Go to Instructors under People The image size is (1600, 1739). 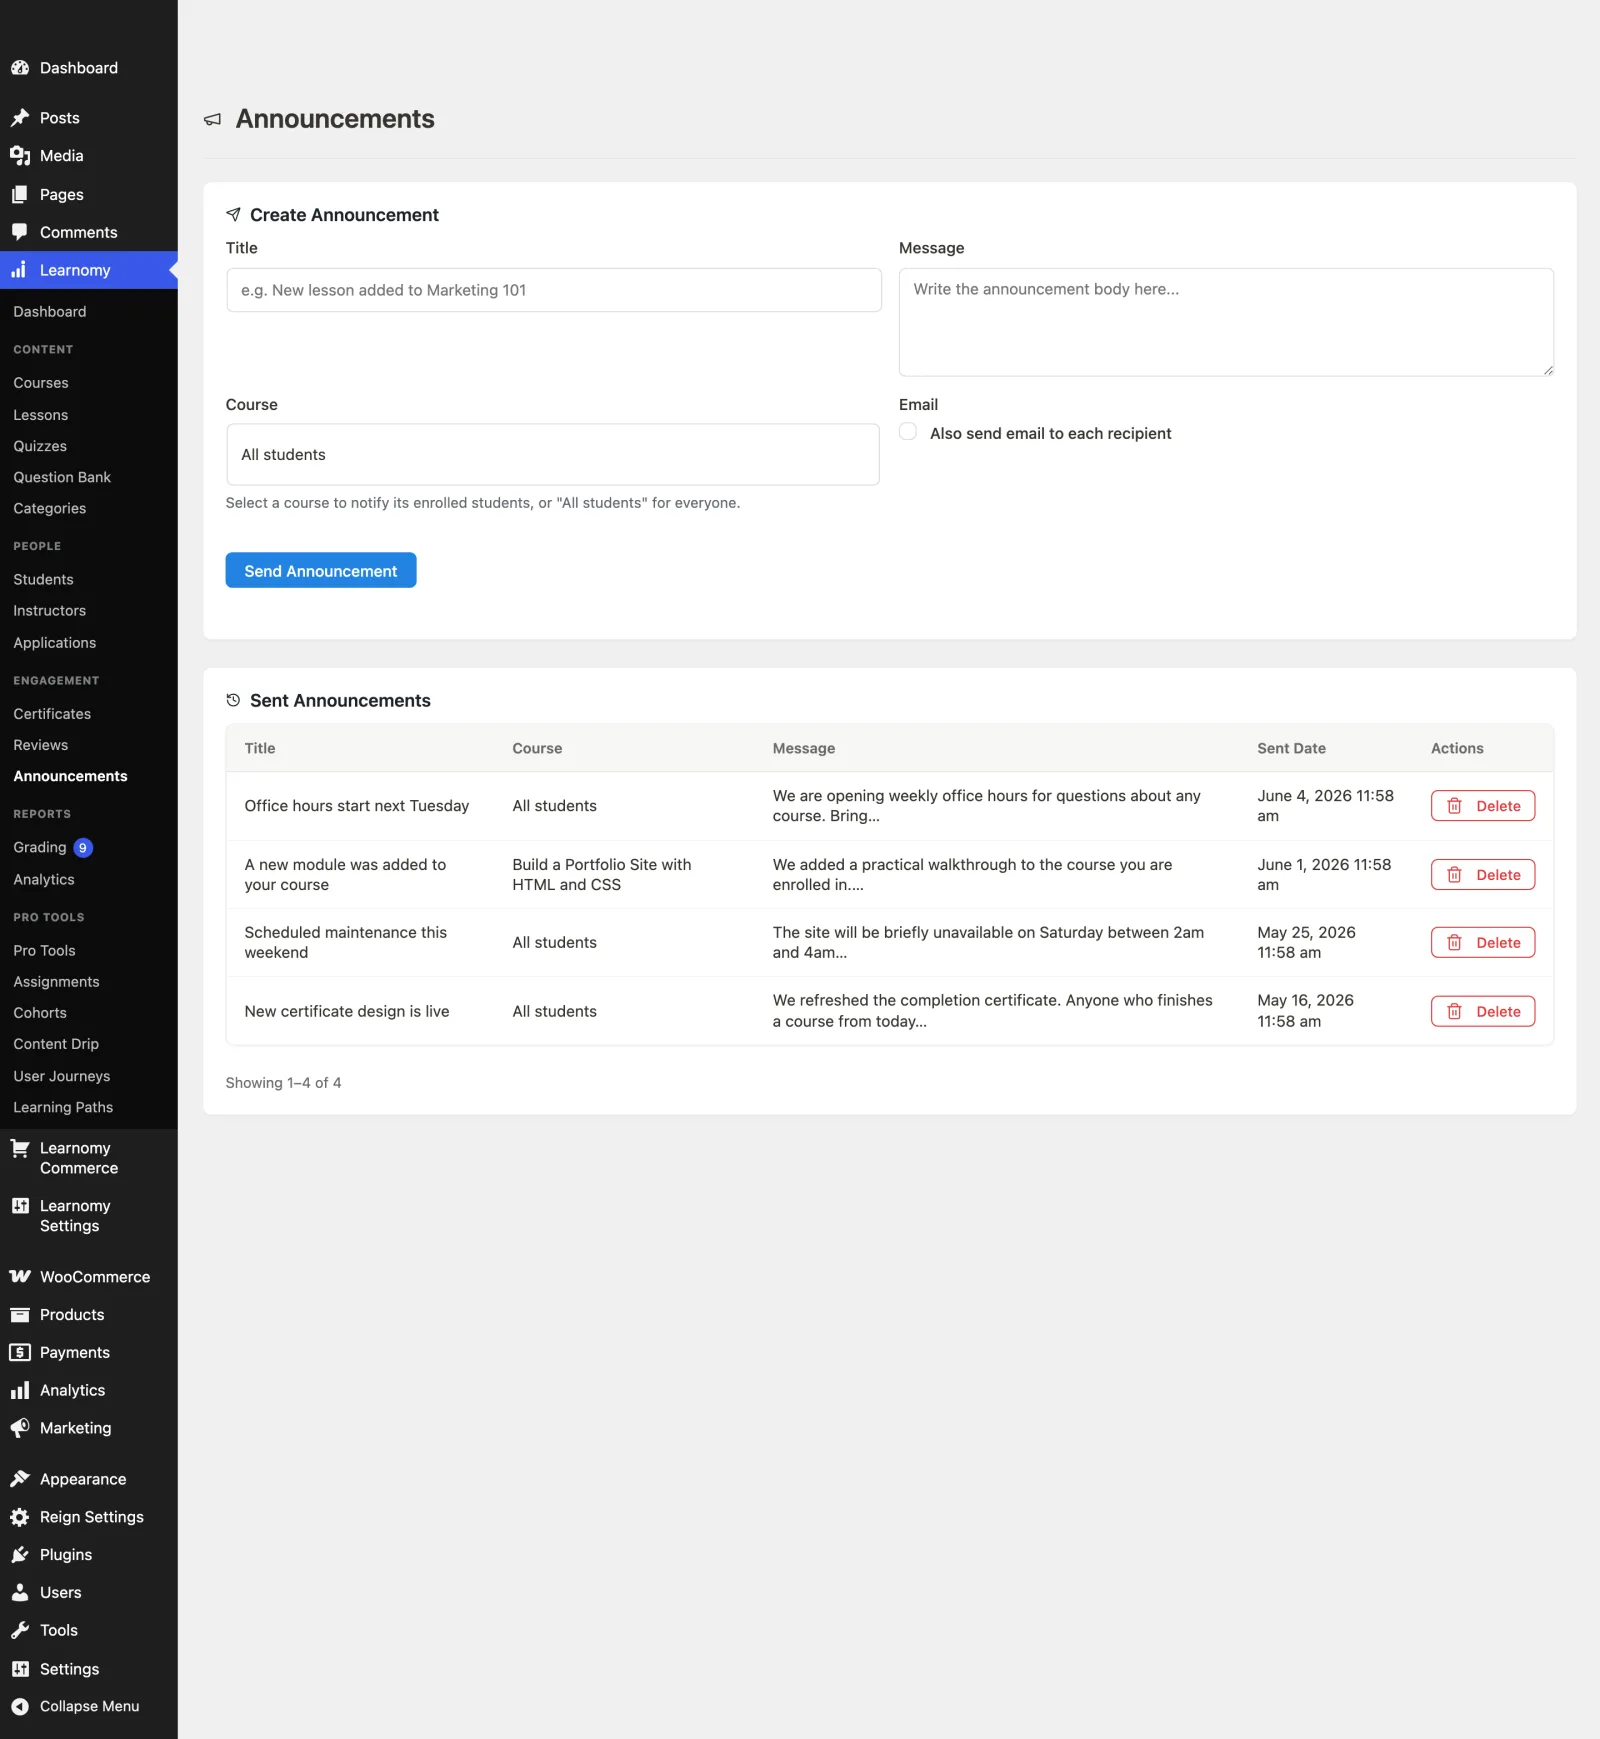(x=50, y=611)
